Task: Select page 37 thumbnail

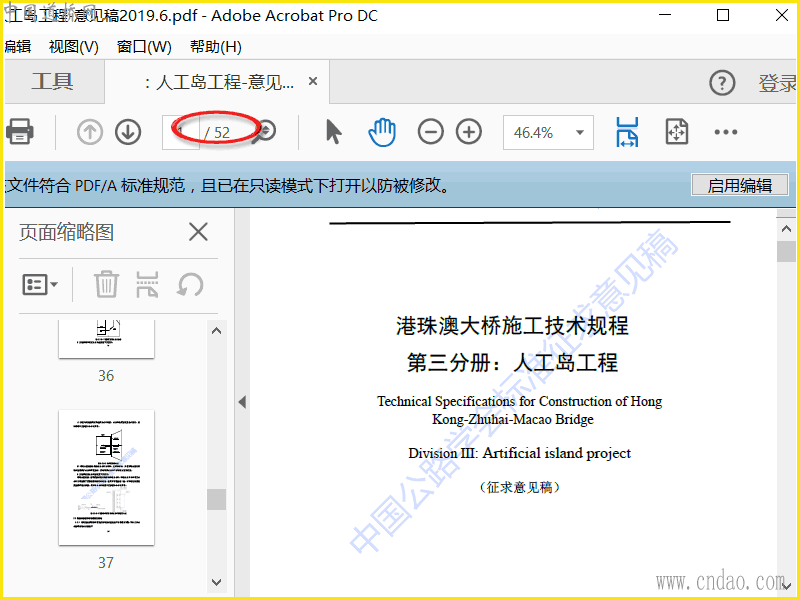Action: (106, 478)
